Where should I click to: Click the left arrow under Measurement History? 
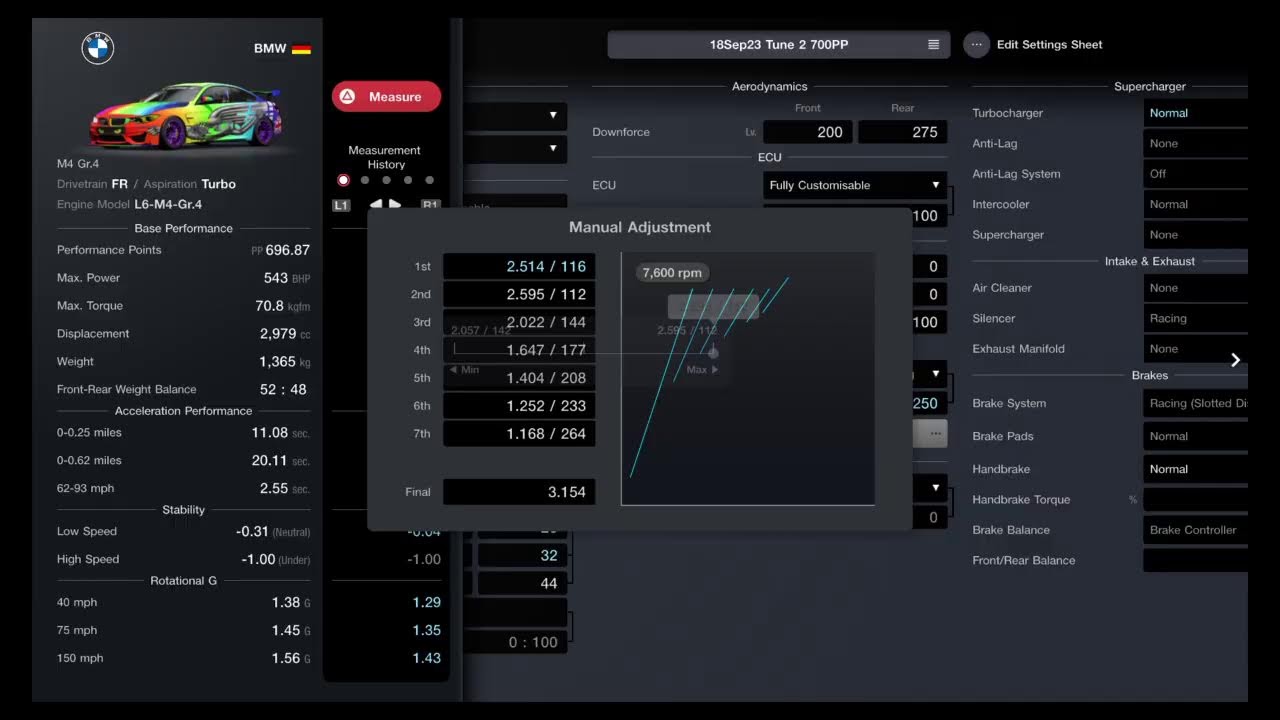click(375, 205)
